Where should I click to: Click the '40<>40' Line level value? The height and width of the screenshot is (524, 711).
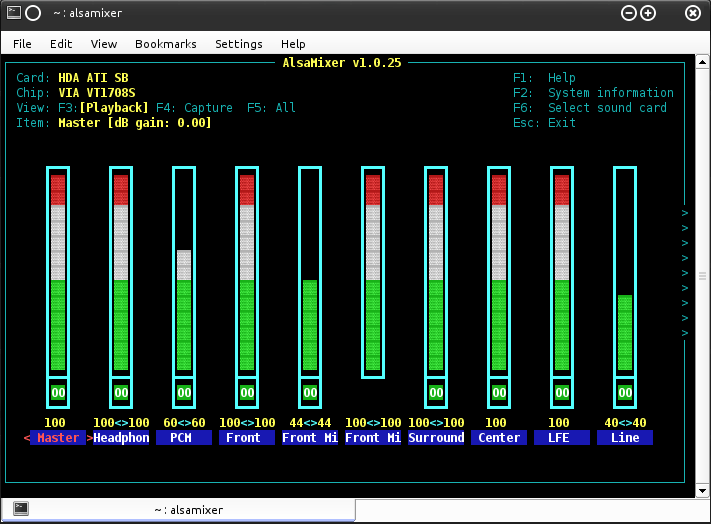pos(625,423)
